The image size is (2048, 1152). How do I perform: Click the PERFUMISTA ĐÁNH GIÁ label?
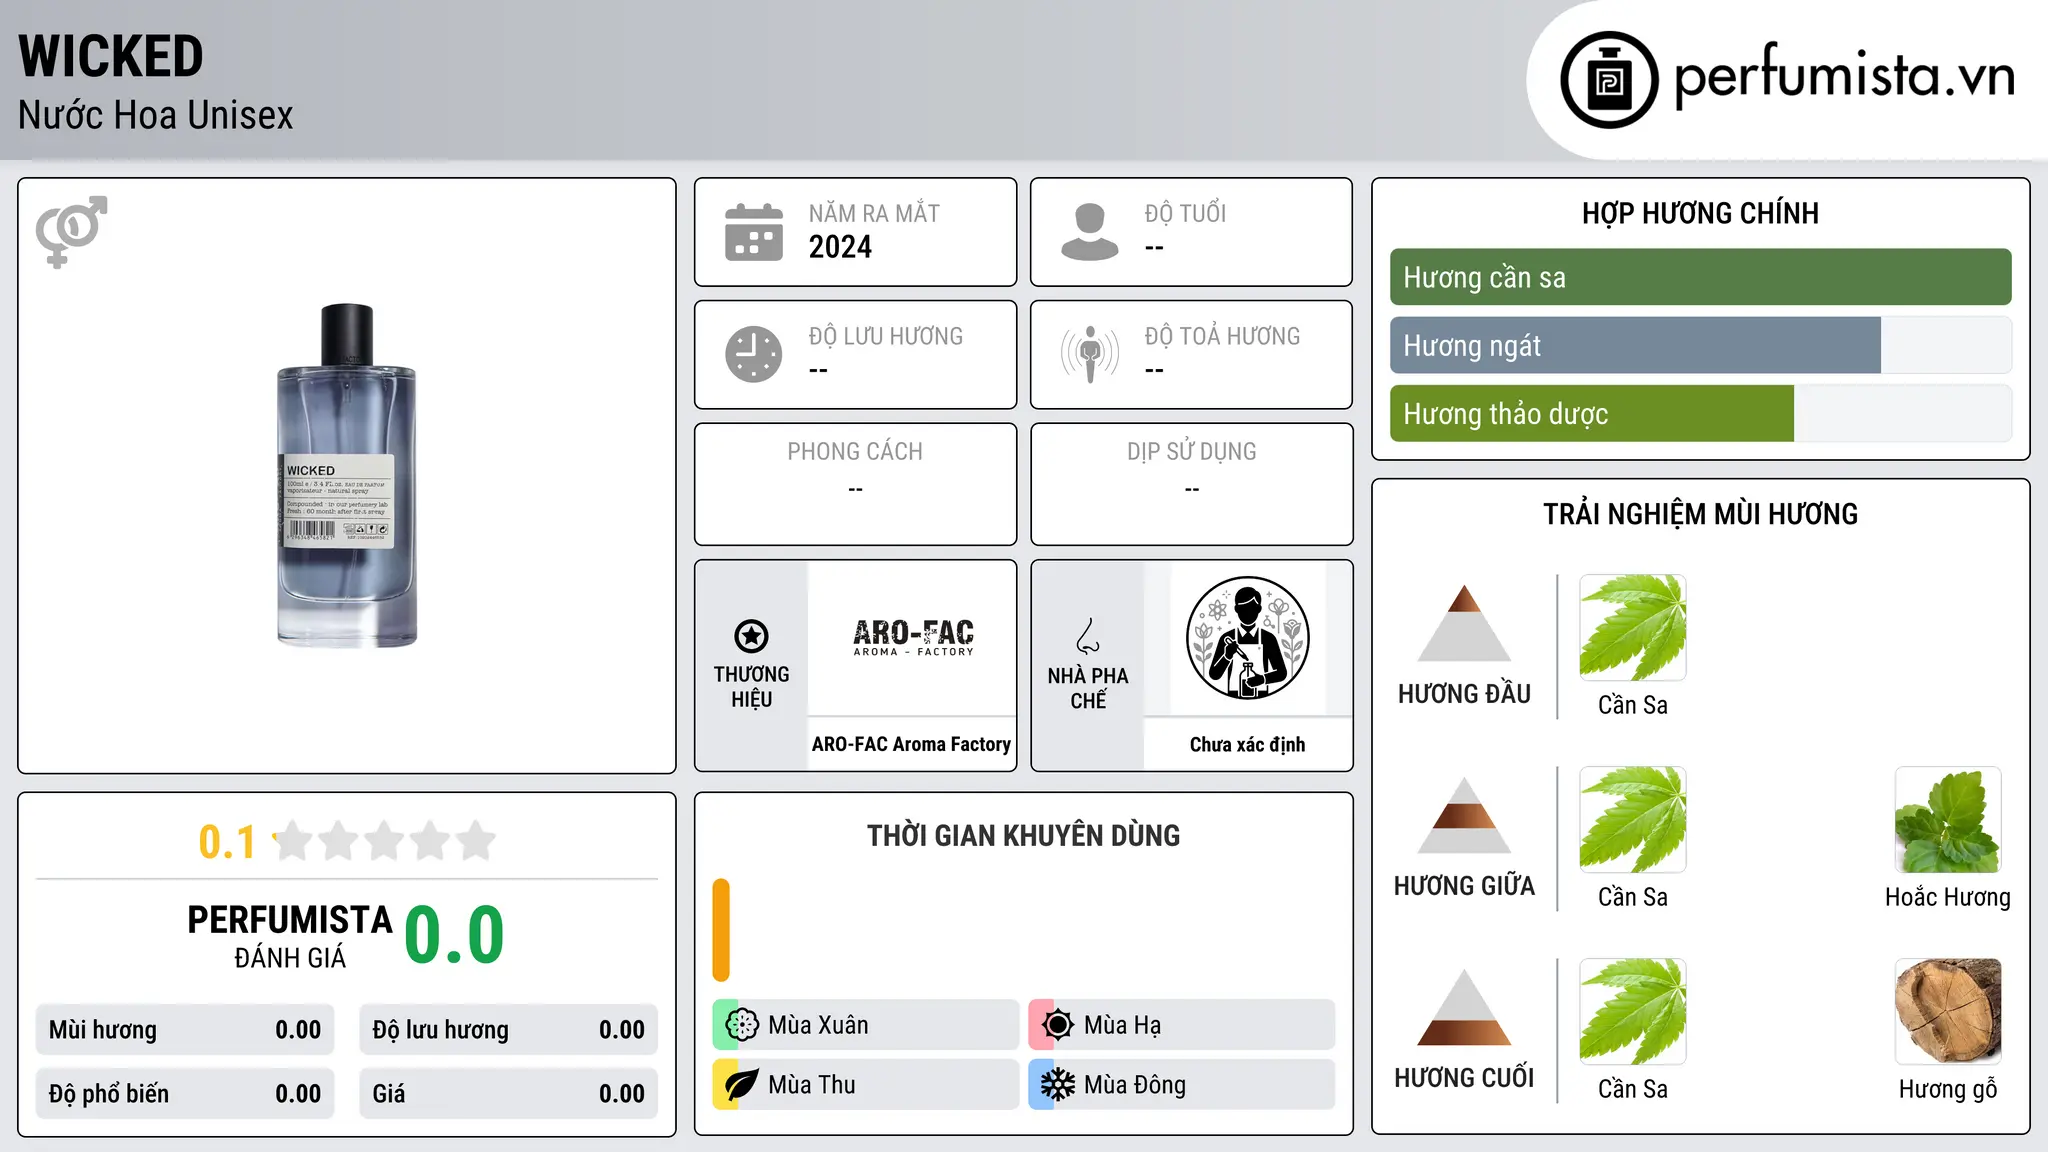click(x=290, y=936)
